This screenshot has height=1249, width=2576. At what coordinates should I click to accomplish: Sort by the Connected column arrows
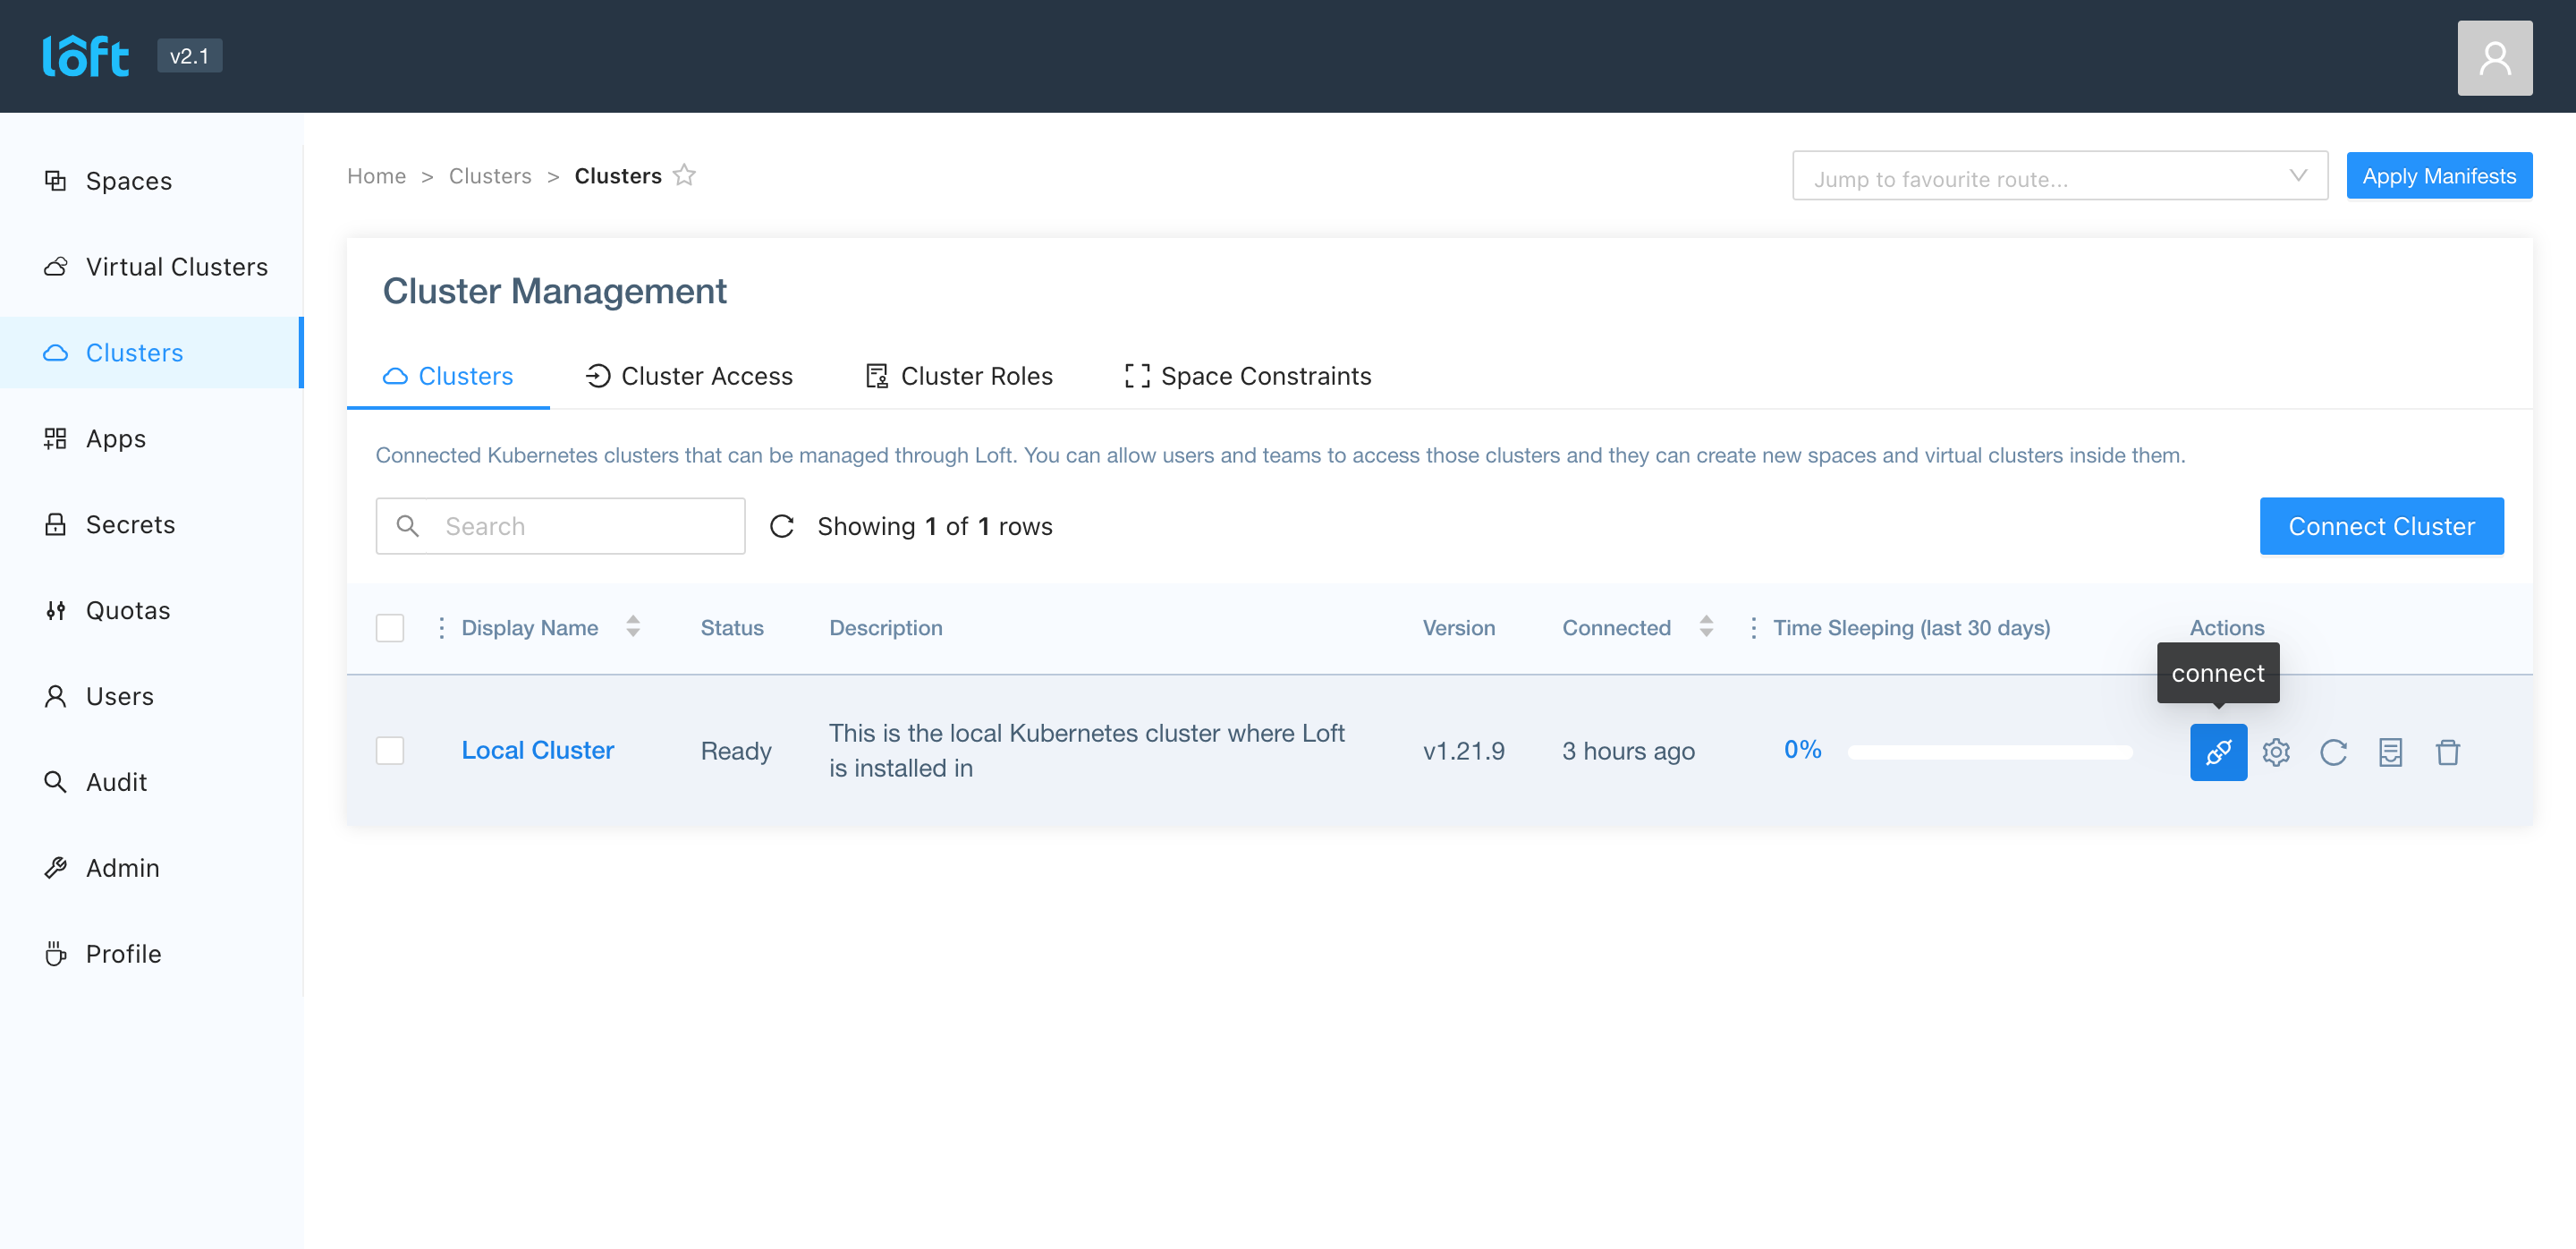tap(1706, 627)
